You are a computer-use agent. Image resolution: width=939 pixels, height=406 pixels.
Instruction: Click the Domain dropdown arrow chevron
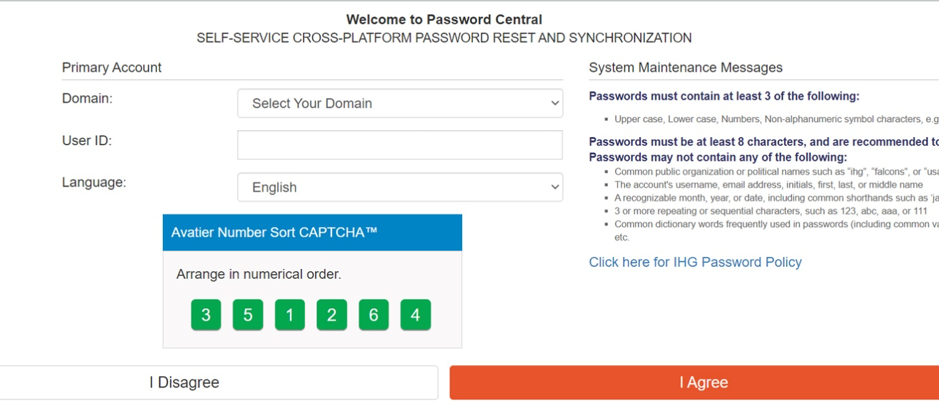(555, 103)
